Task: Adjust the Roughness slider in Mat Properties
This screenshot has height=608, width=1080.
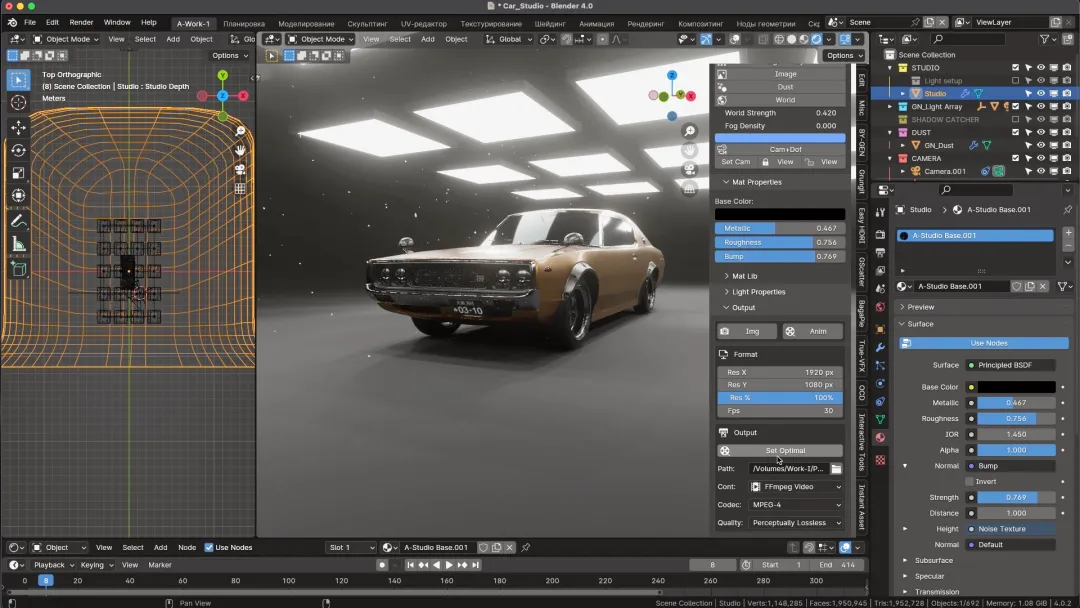Action: click(x=780, y=242)
